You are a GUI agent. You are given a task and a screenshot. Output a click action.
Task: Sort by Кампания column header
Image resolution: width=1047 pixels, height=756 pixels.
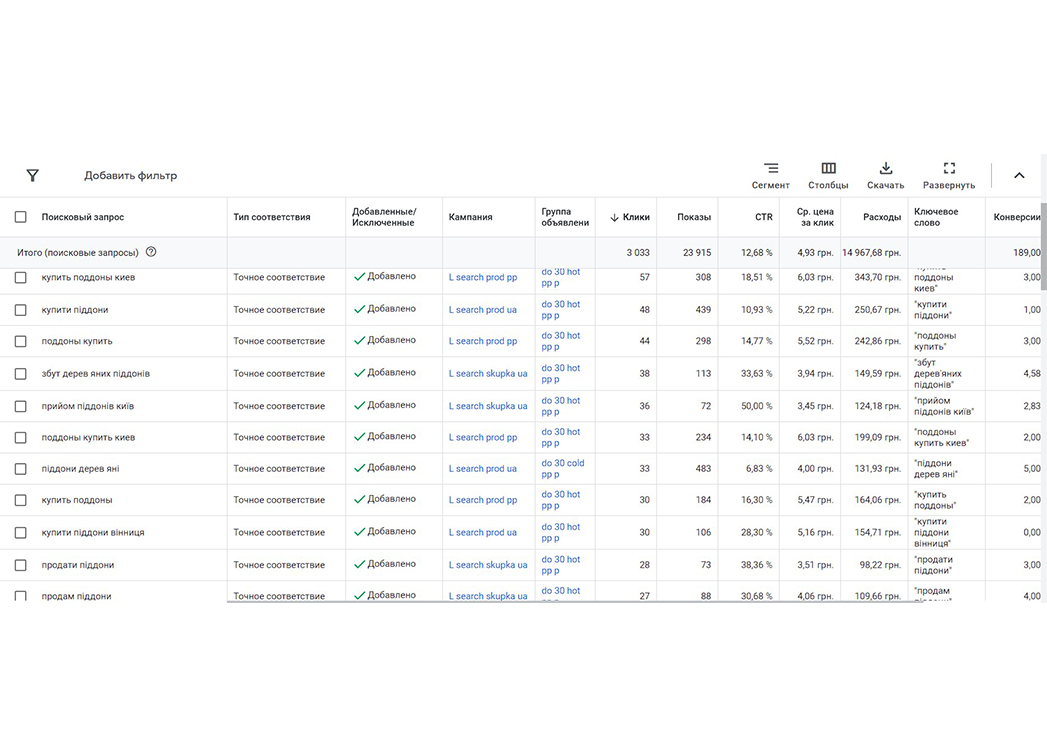click(x=470, y=217)
